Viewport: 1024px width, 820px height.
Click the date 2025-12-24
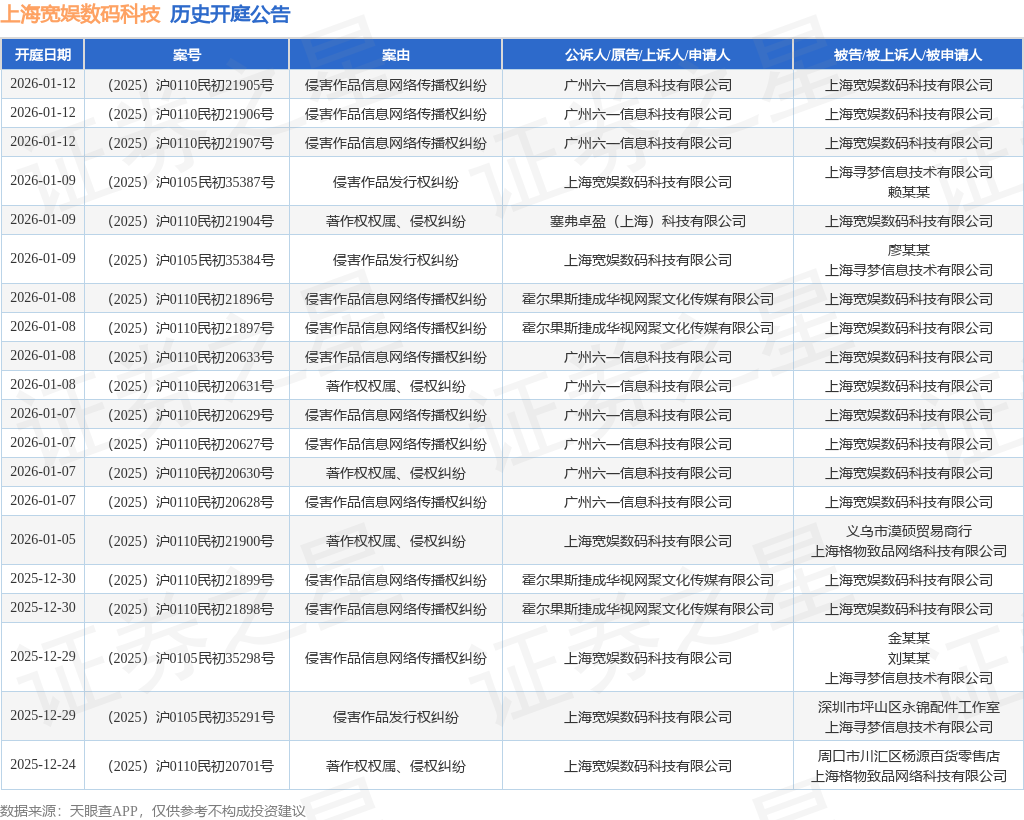[x=43, y=765]
